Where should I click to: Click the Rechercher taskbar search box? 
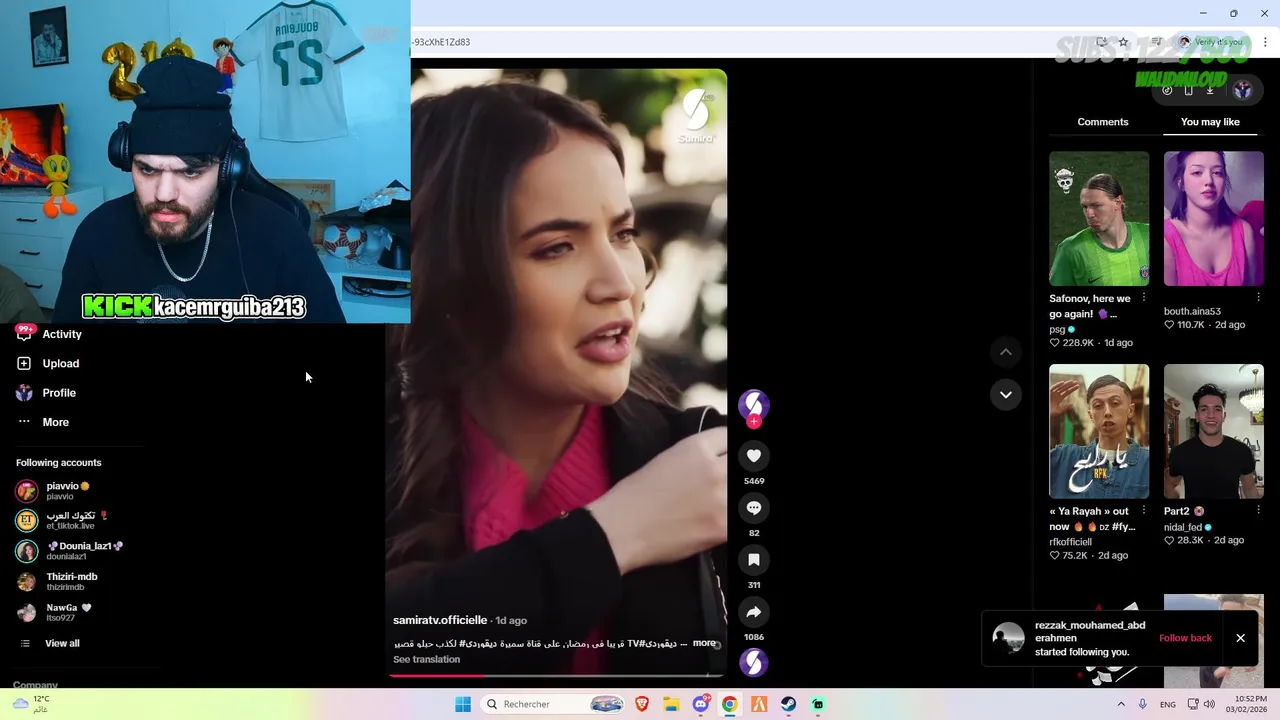coord(554,704)
